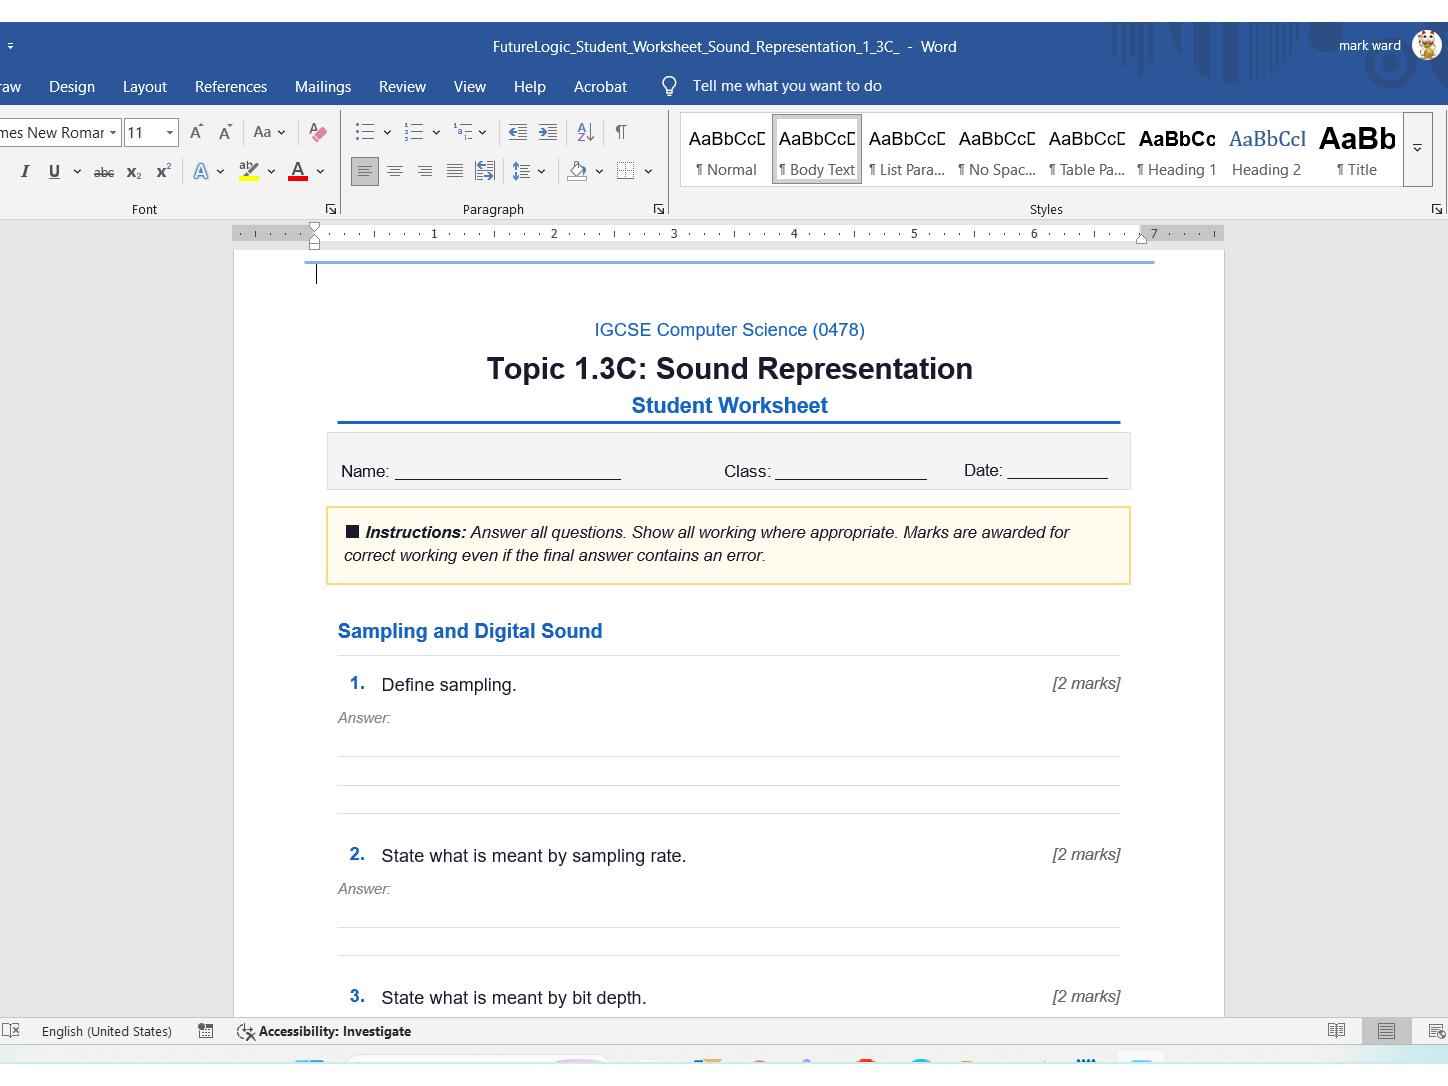Open the Mailings tab
The image size is (1448, 1086).
323,87
